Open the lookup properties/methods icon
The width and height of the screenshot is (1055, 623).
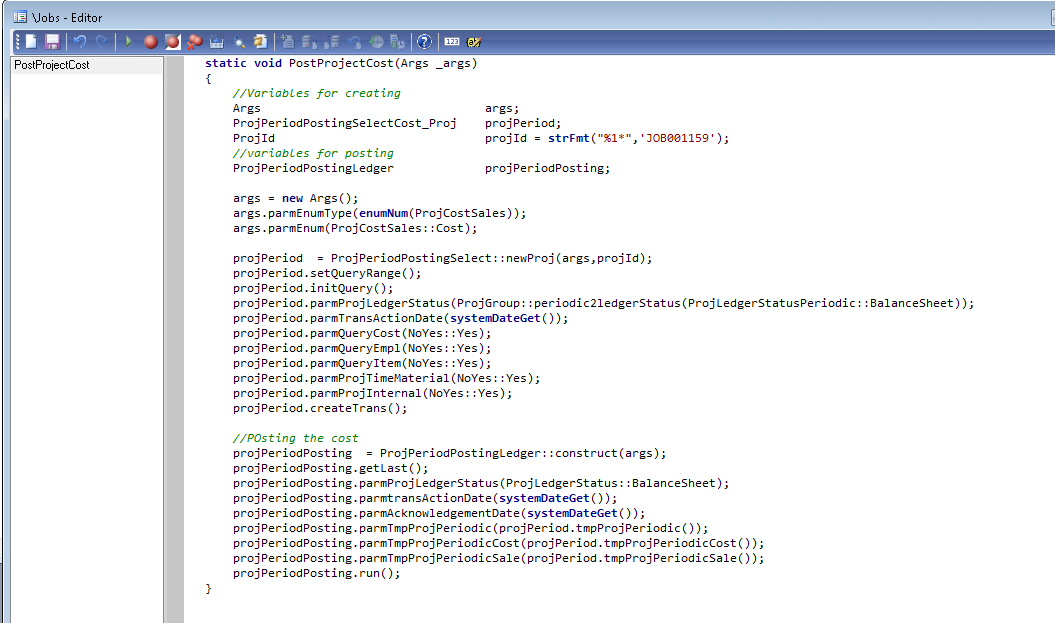(238, 42)
